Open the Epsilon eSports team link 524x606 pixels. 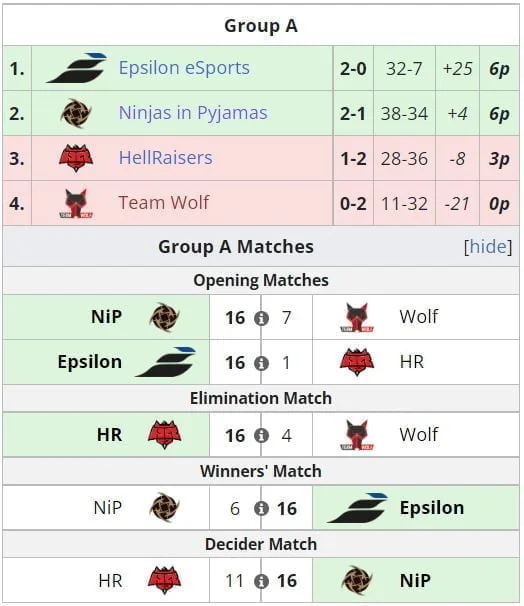point(184,68)
